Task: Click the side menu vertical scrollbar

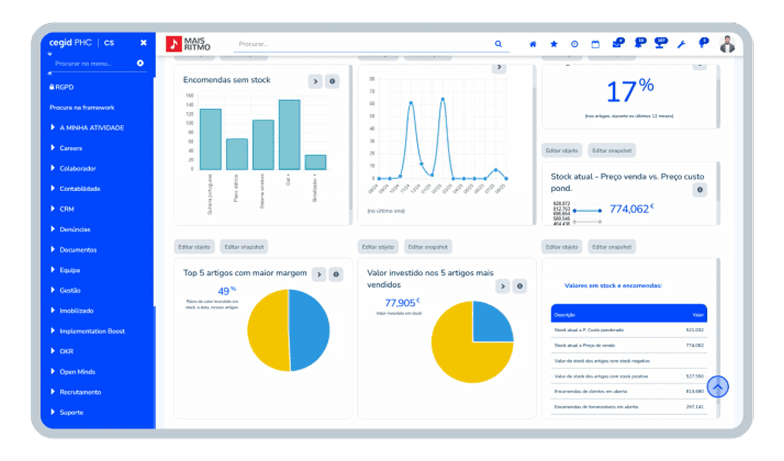Action: [154, 190]
